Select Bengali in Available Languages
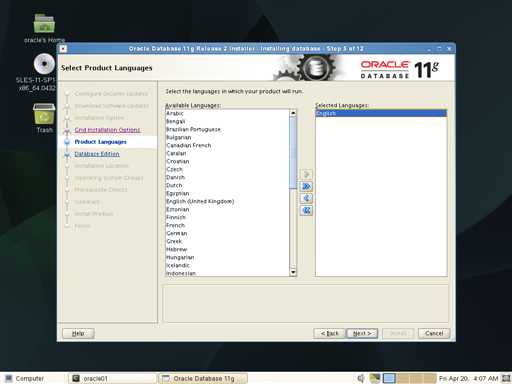The width and height of the screenshot is (512, 384). [228, 121]
